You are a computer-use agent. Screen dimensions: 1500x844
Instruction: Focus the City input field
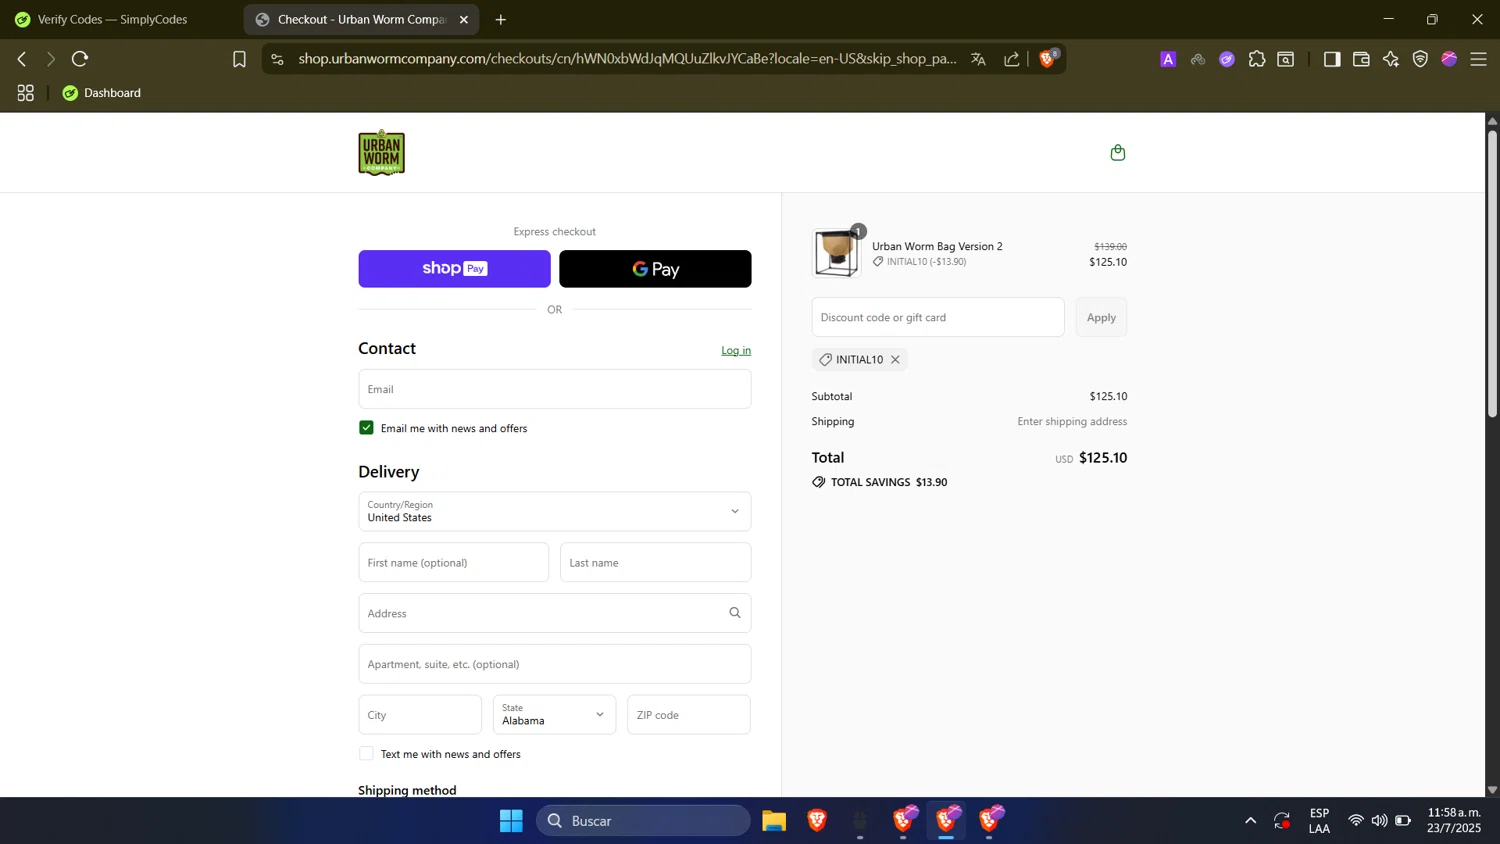coord(420,715)
